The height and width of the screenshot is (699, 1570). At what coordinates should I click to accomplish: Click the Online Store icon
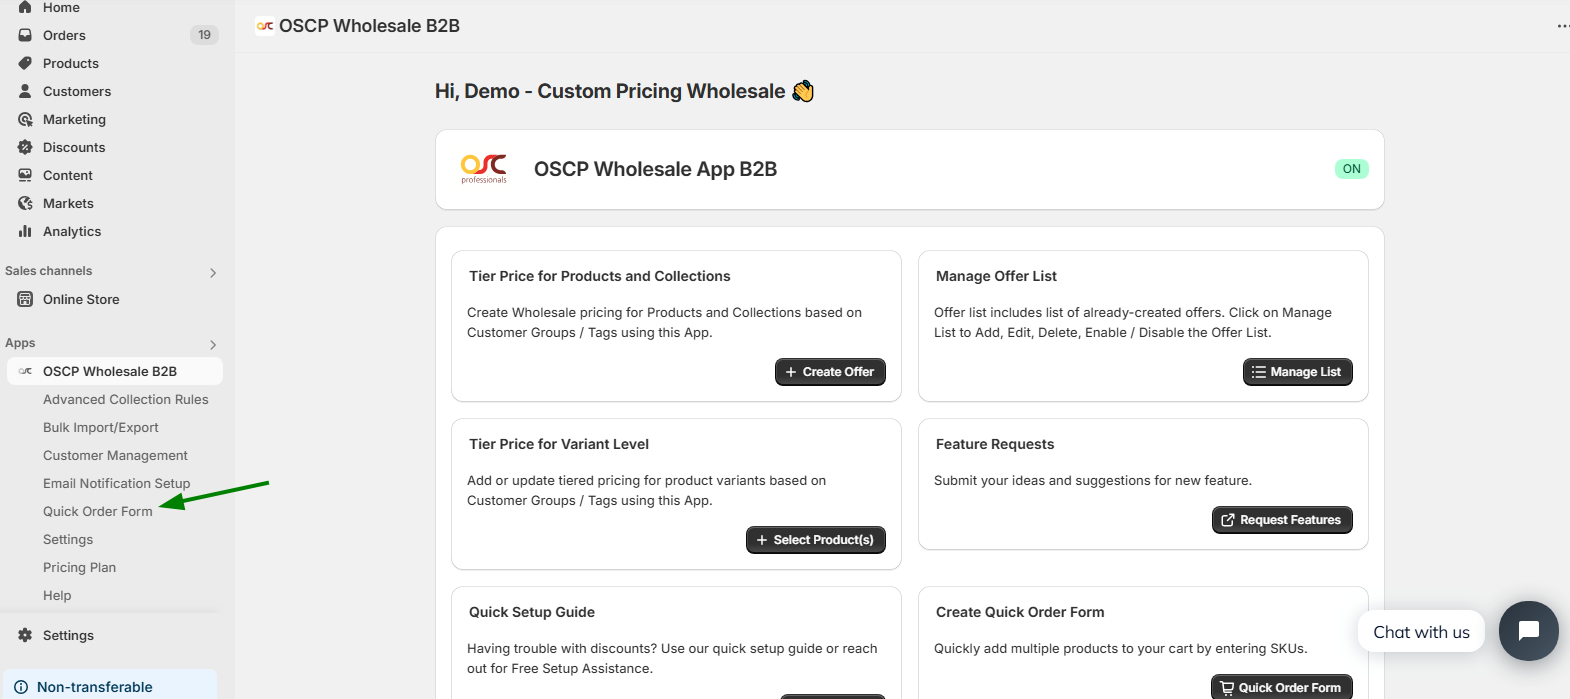(x=25, y=299)
